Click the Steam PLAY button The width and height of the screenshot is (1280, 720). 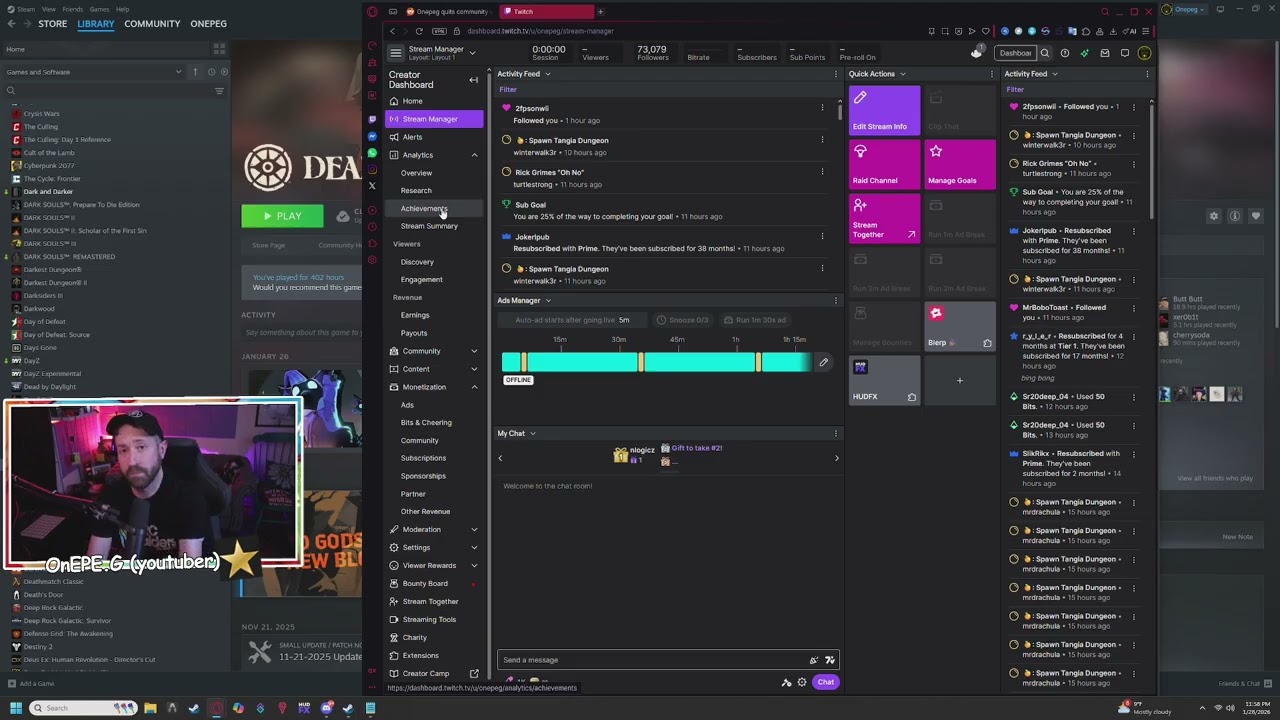282,216
